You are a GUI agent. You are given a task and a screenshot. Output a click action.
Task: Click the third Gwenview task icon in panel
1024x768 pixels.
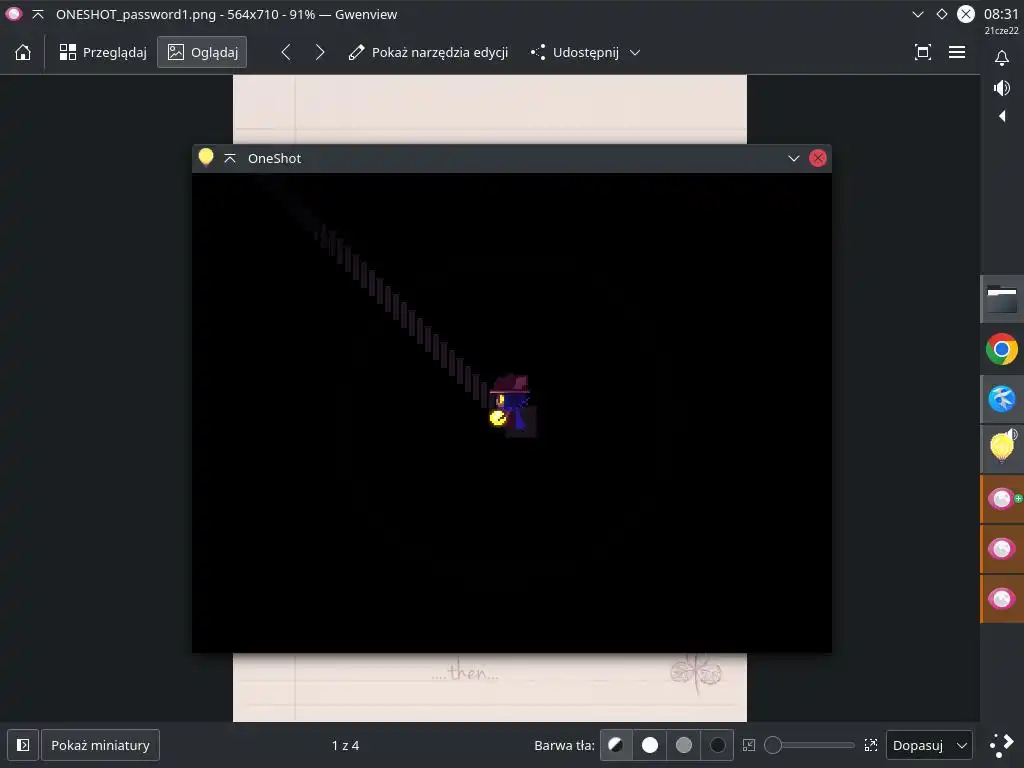pyautogui.click(x=1002, y=598)
